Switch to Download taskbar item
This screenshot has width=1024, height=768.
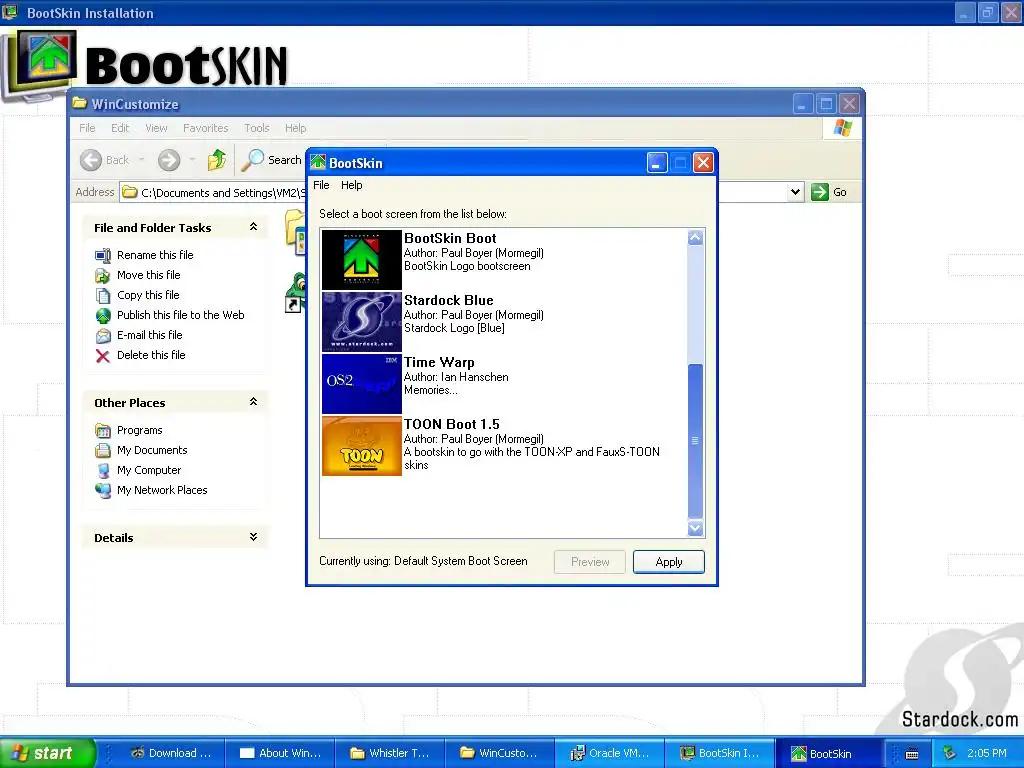point(171,753)
